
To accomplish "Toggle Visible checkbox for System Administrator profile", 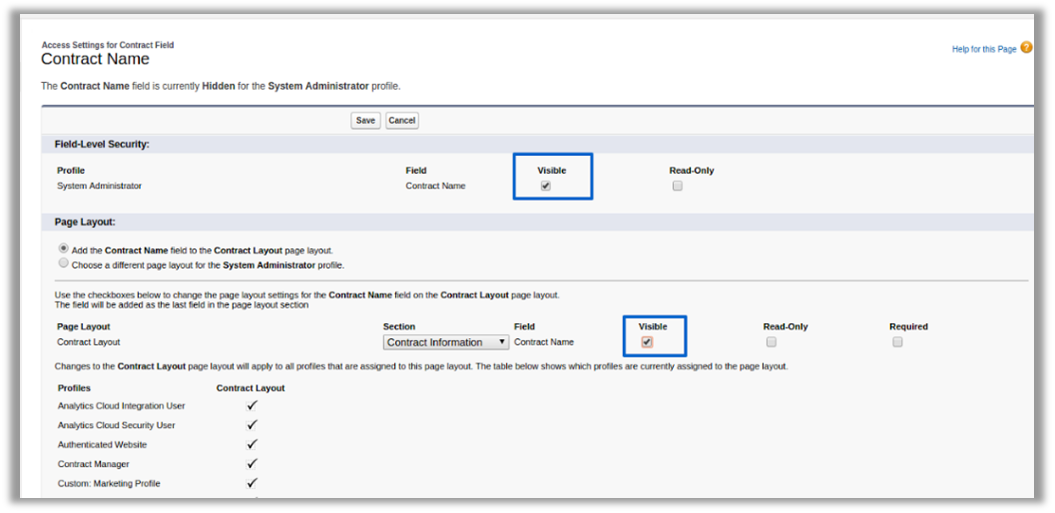I will pyautogui.click(x=545, y=186).
